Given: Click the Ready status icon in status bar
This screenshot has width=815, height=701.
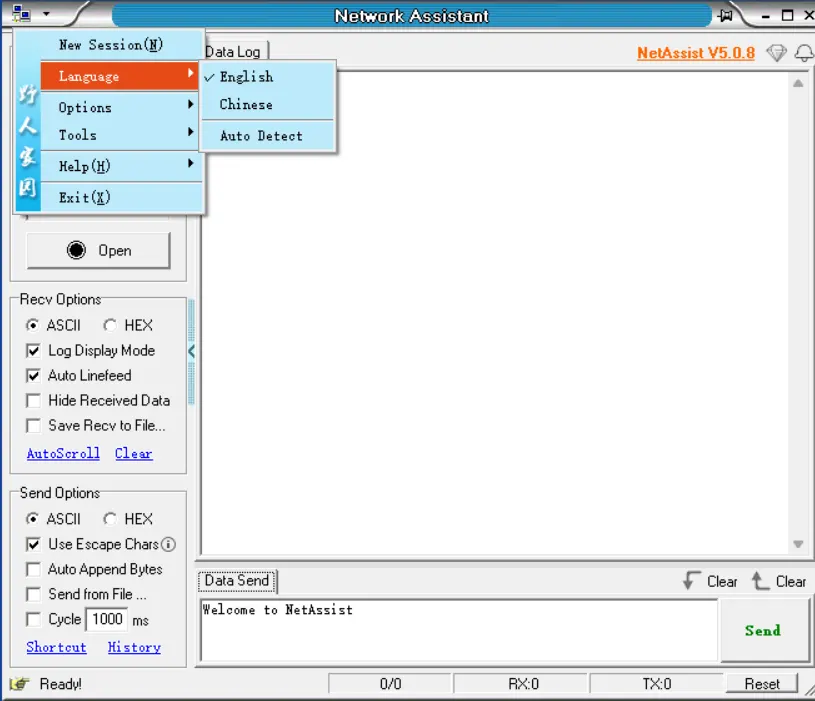Looking at the screenshot, I should [x=19, y=684].
